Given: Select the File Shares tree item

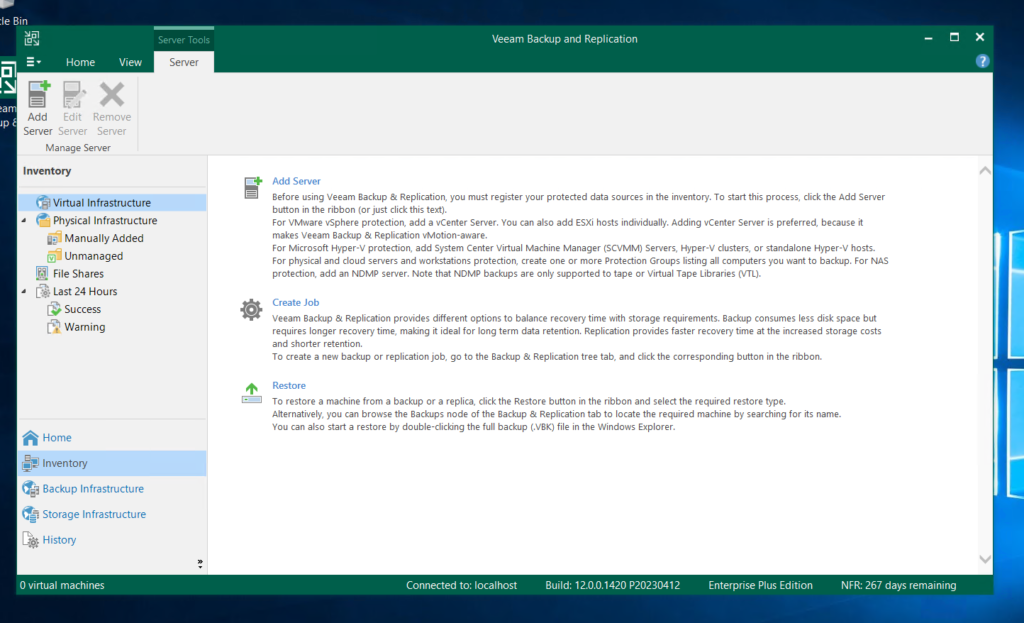Looking at the screenshot, I should pyautogui.click(x=79, y=273).
